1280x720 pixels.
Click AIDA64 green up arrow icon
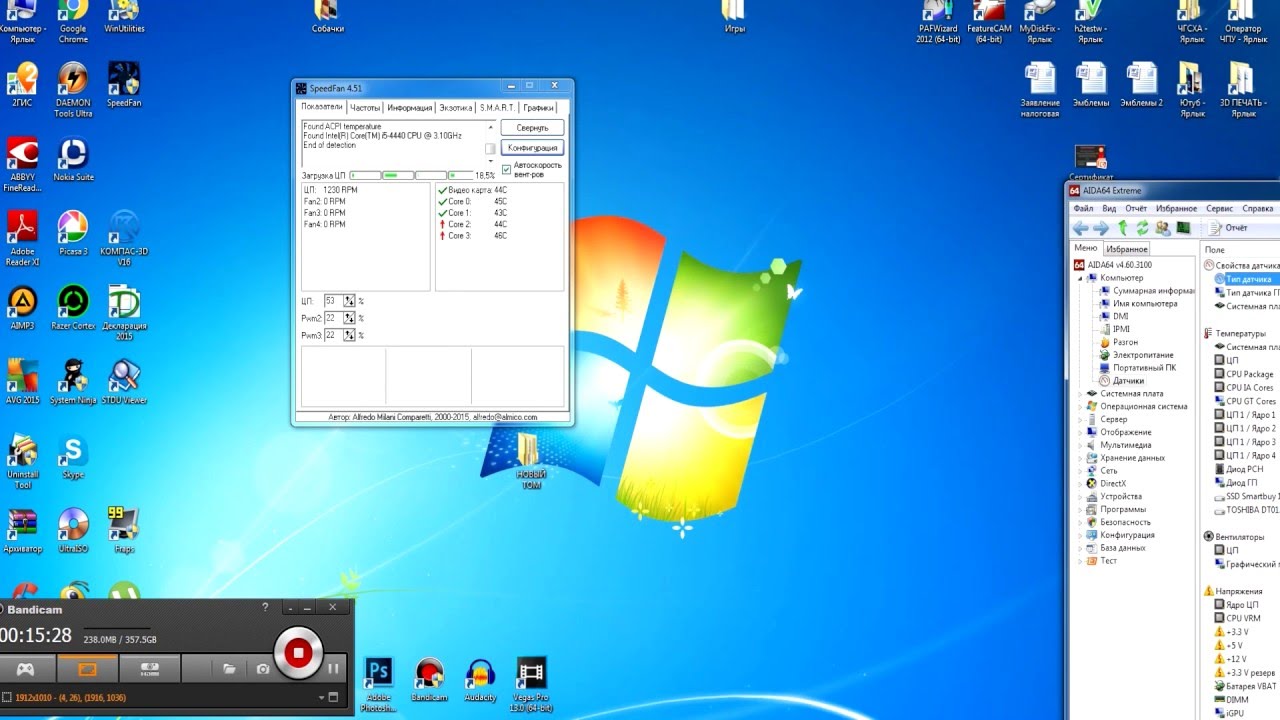click(x=1123, y=228)
